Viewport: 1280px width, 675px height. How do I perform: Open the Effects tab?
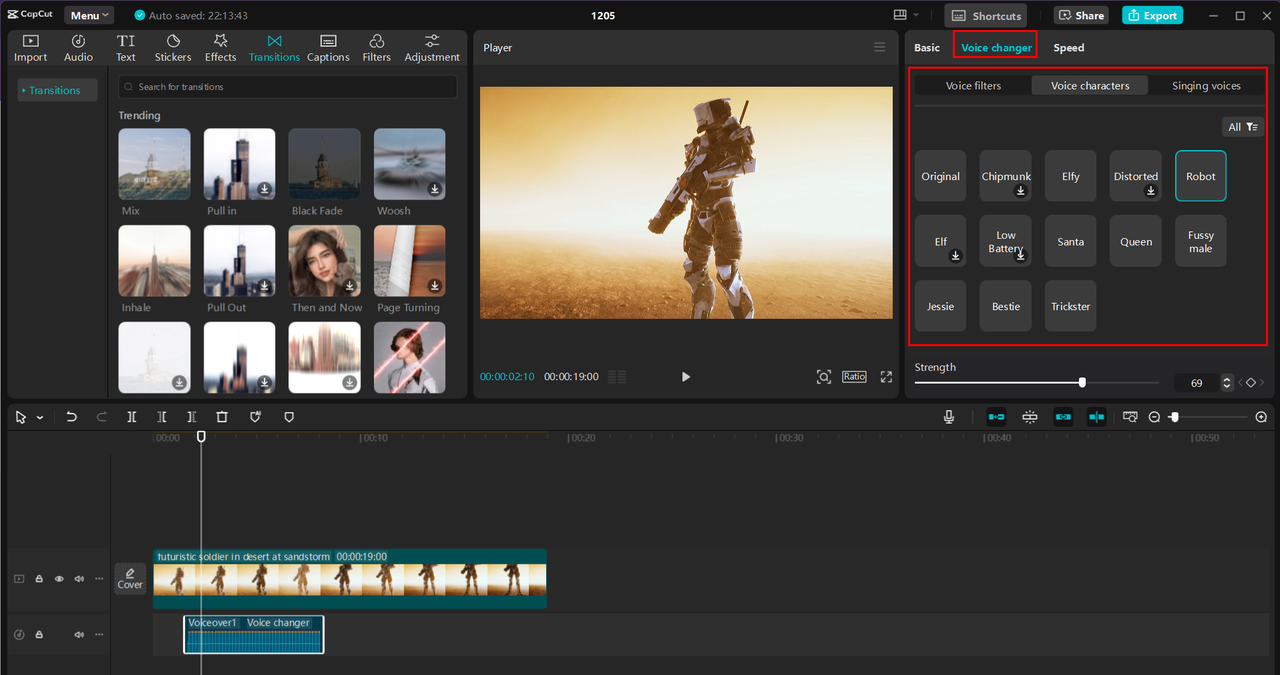click(x=221, y=48)
